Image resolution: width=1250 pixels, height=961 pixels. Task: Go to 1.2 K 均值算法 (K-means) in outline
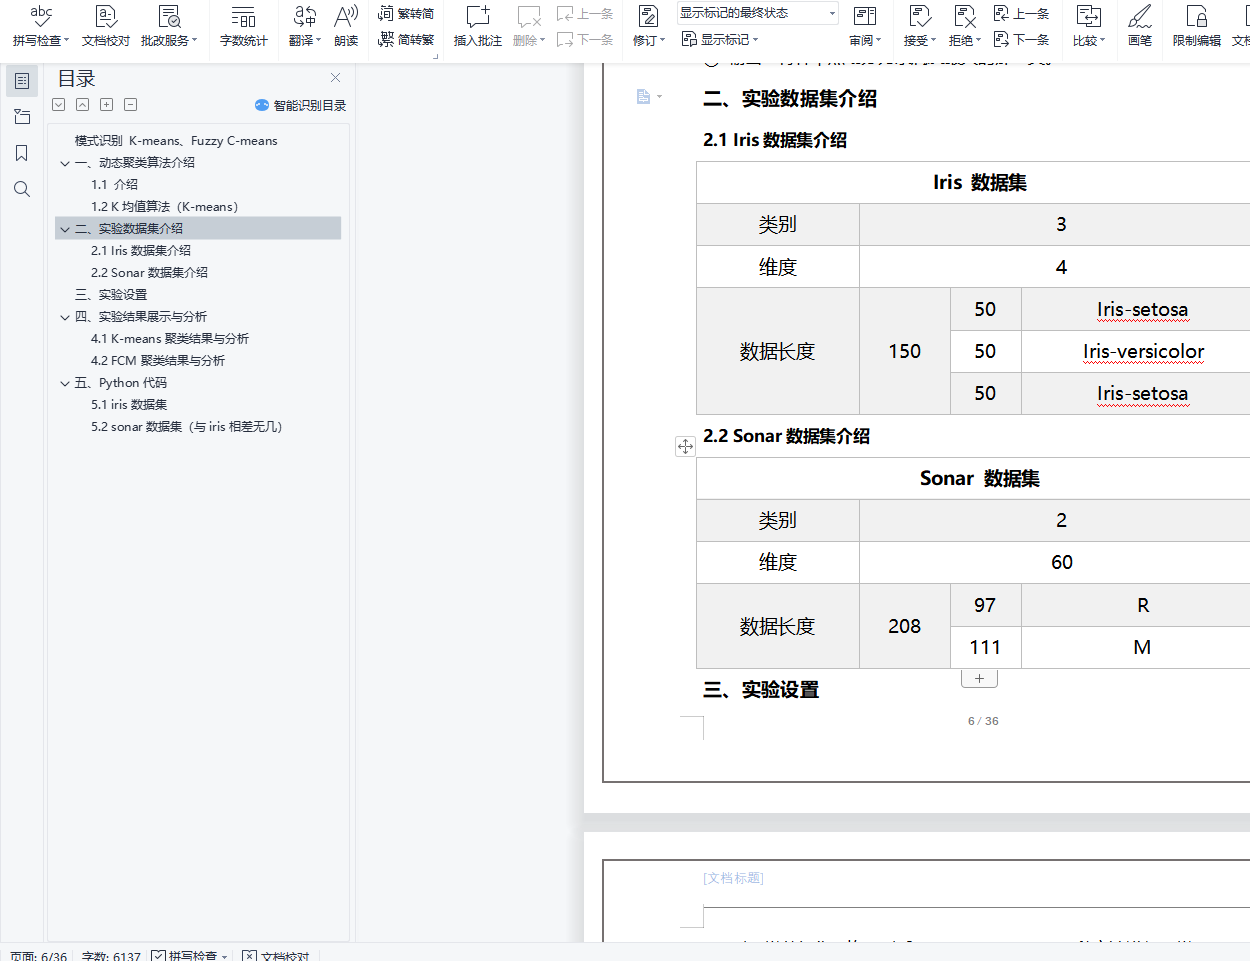coord(165,207)
